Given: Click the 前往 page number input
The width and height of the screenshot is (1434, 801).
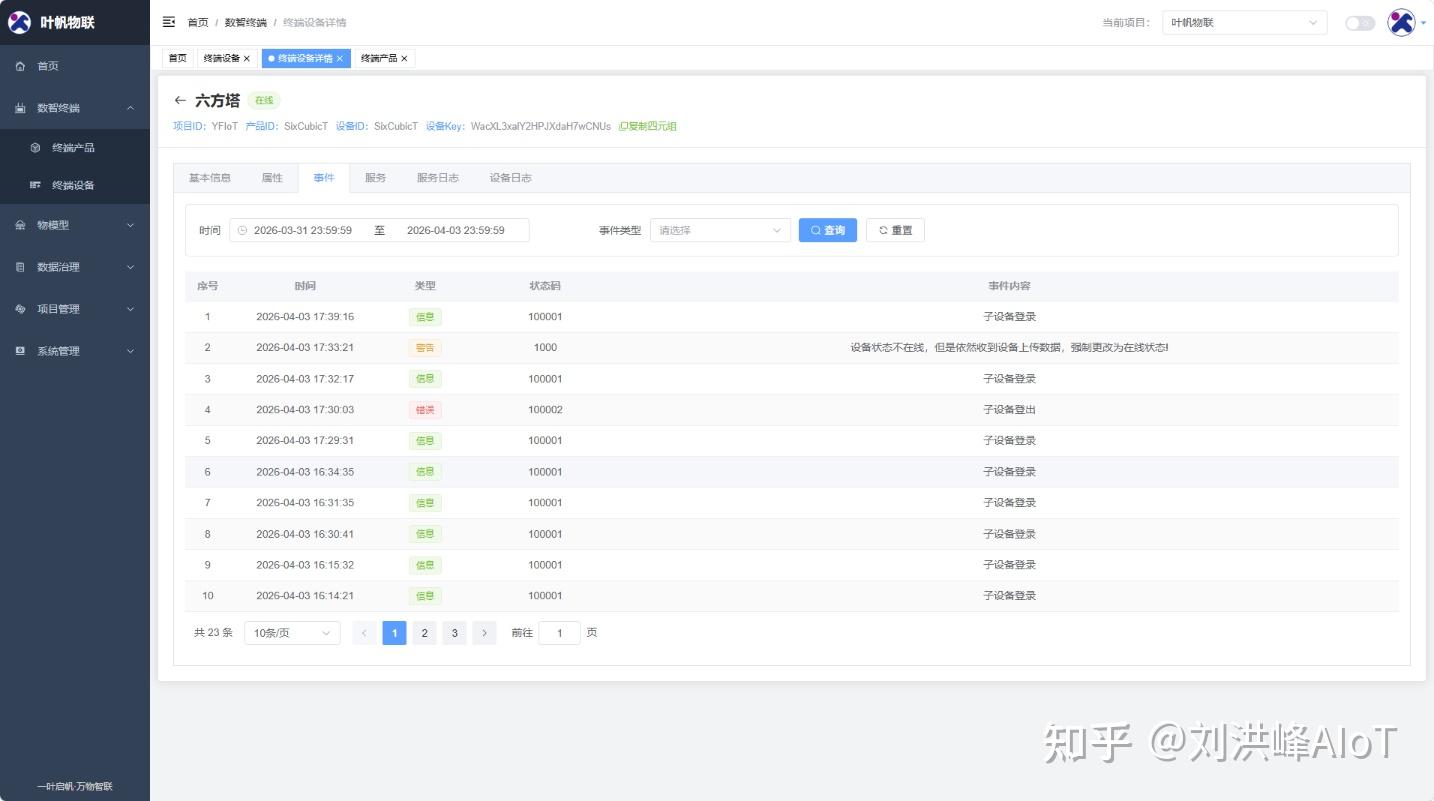Looking at the screenshot, I should 559,633.
